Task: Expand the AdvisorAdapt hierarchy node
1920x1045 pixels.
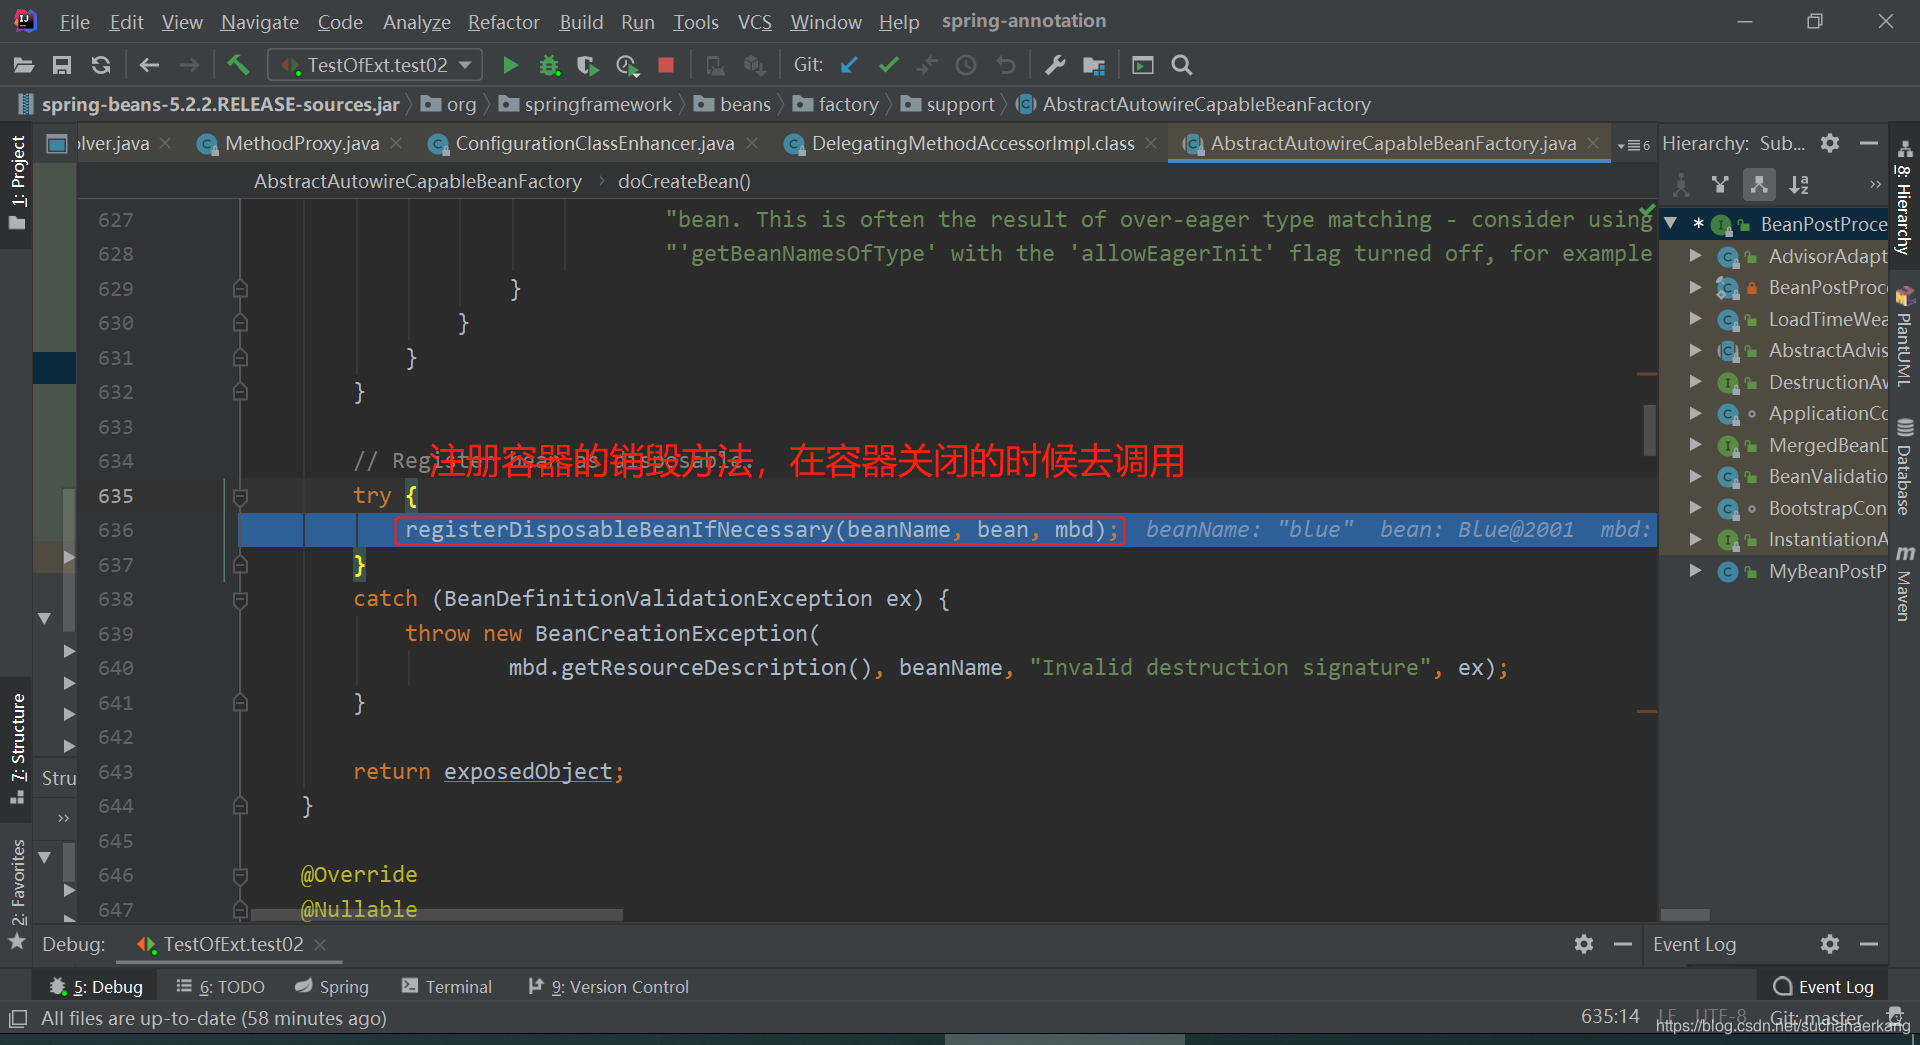Action: pyautogui.click(x=1695, y=256)
